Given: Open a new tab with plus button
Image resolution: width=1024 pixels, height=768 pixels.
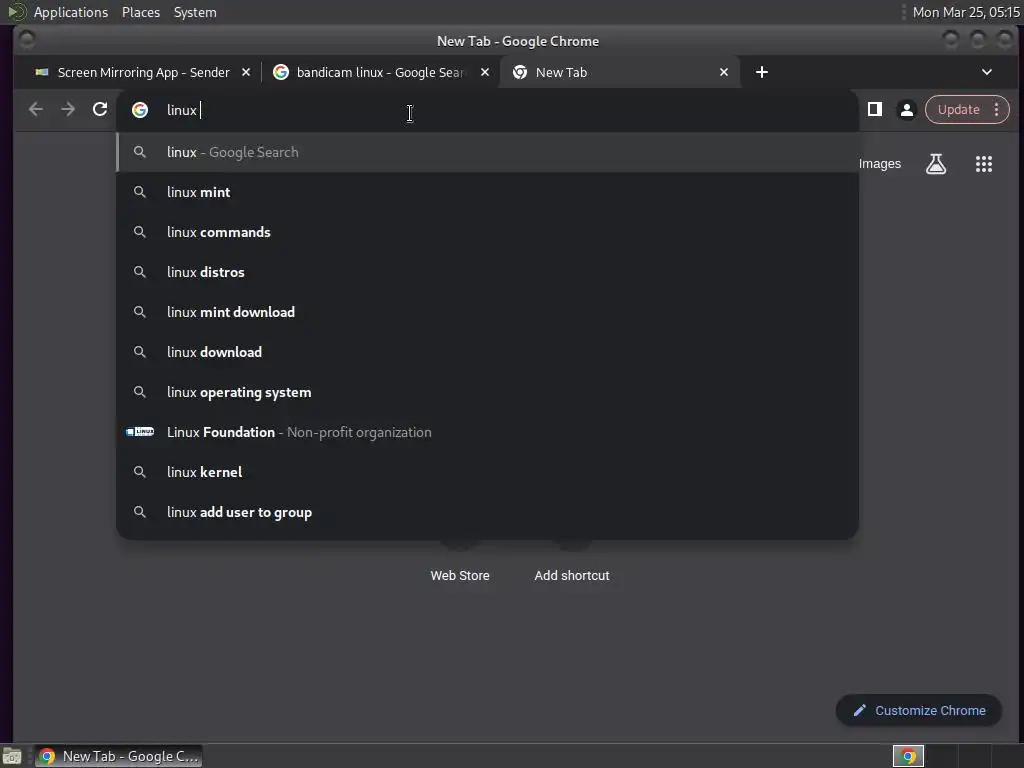Looking at the screenshot, I should (x=761, y=72).
